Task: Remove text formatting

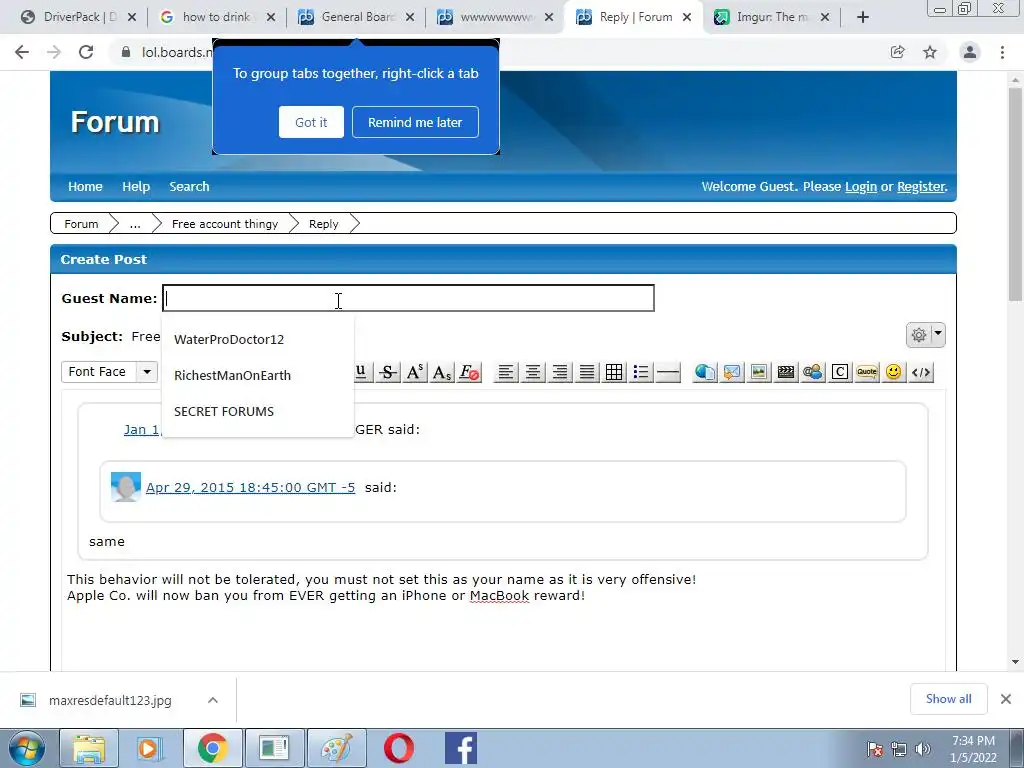Action: (470, 372)
